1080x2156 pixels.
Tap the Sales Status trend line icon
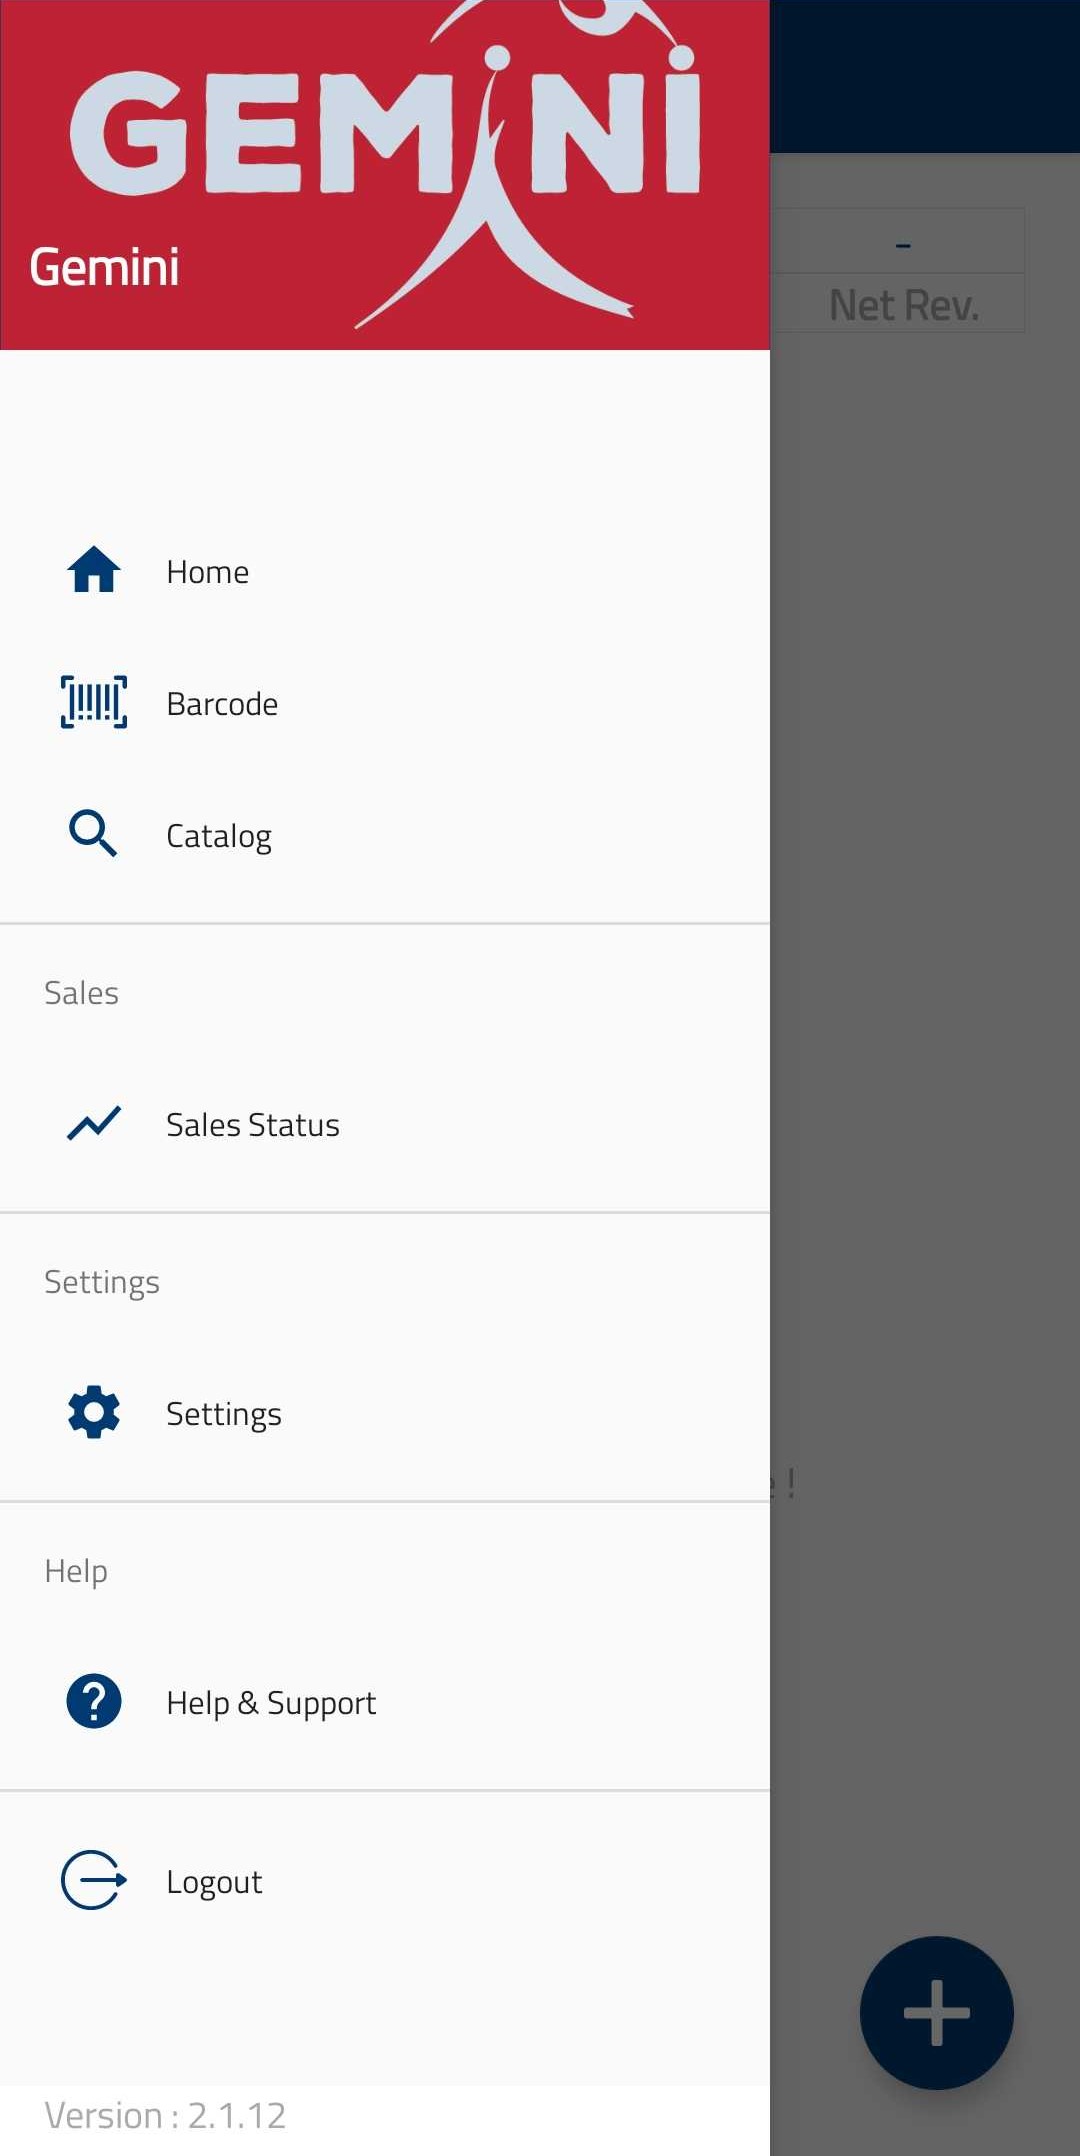(94, 1124)
